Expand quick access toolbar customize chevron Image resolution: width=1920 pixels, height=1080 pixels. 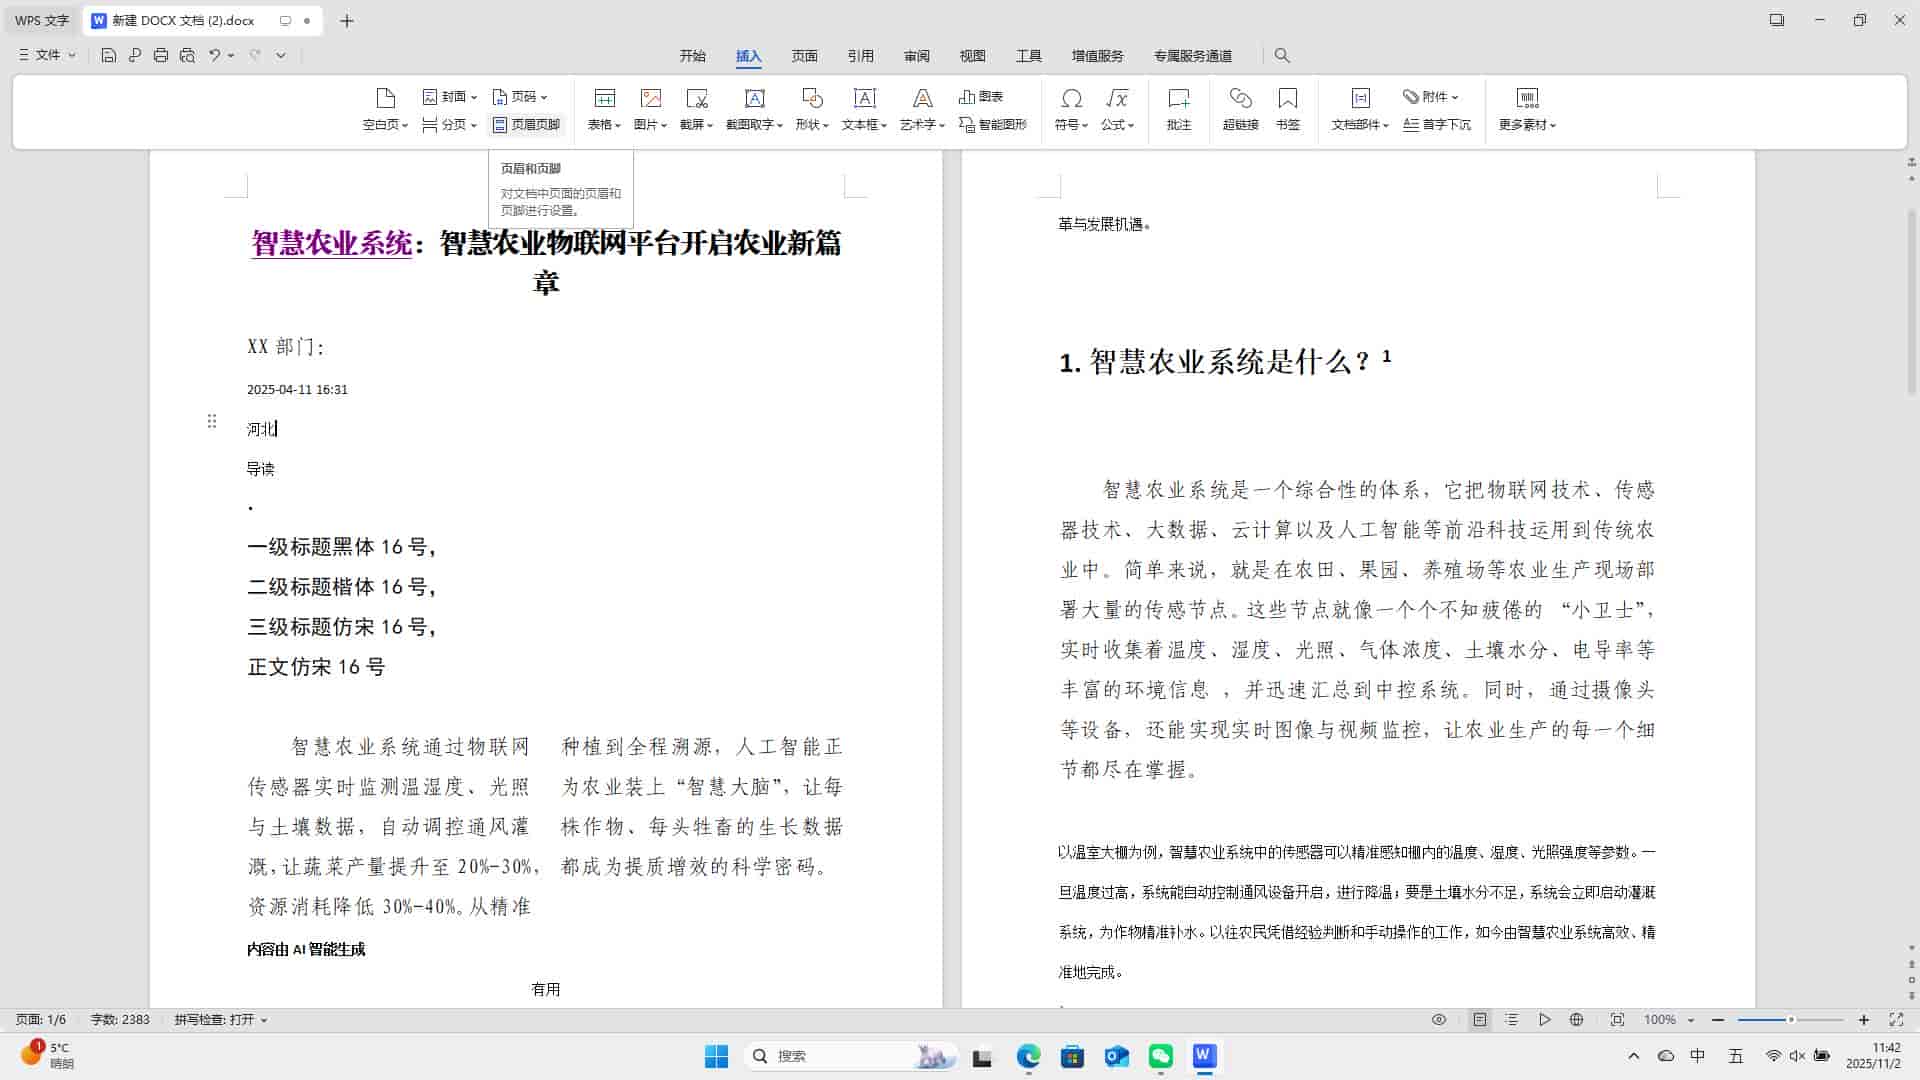point(281,55)
